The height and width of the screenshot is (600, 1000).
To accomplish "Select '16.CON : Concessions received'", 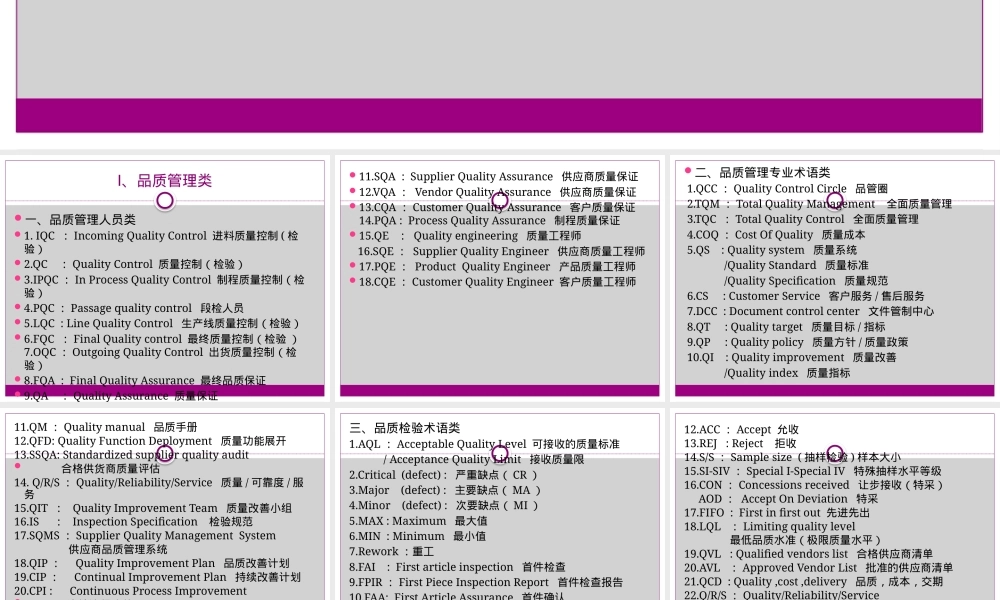I will pos(767,485).
